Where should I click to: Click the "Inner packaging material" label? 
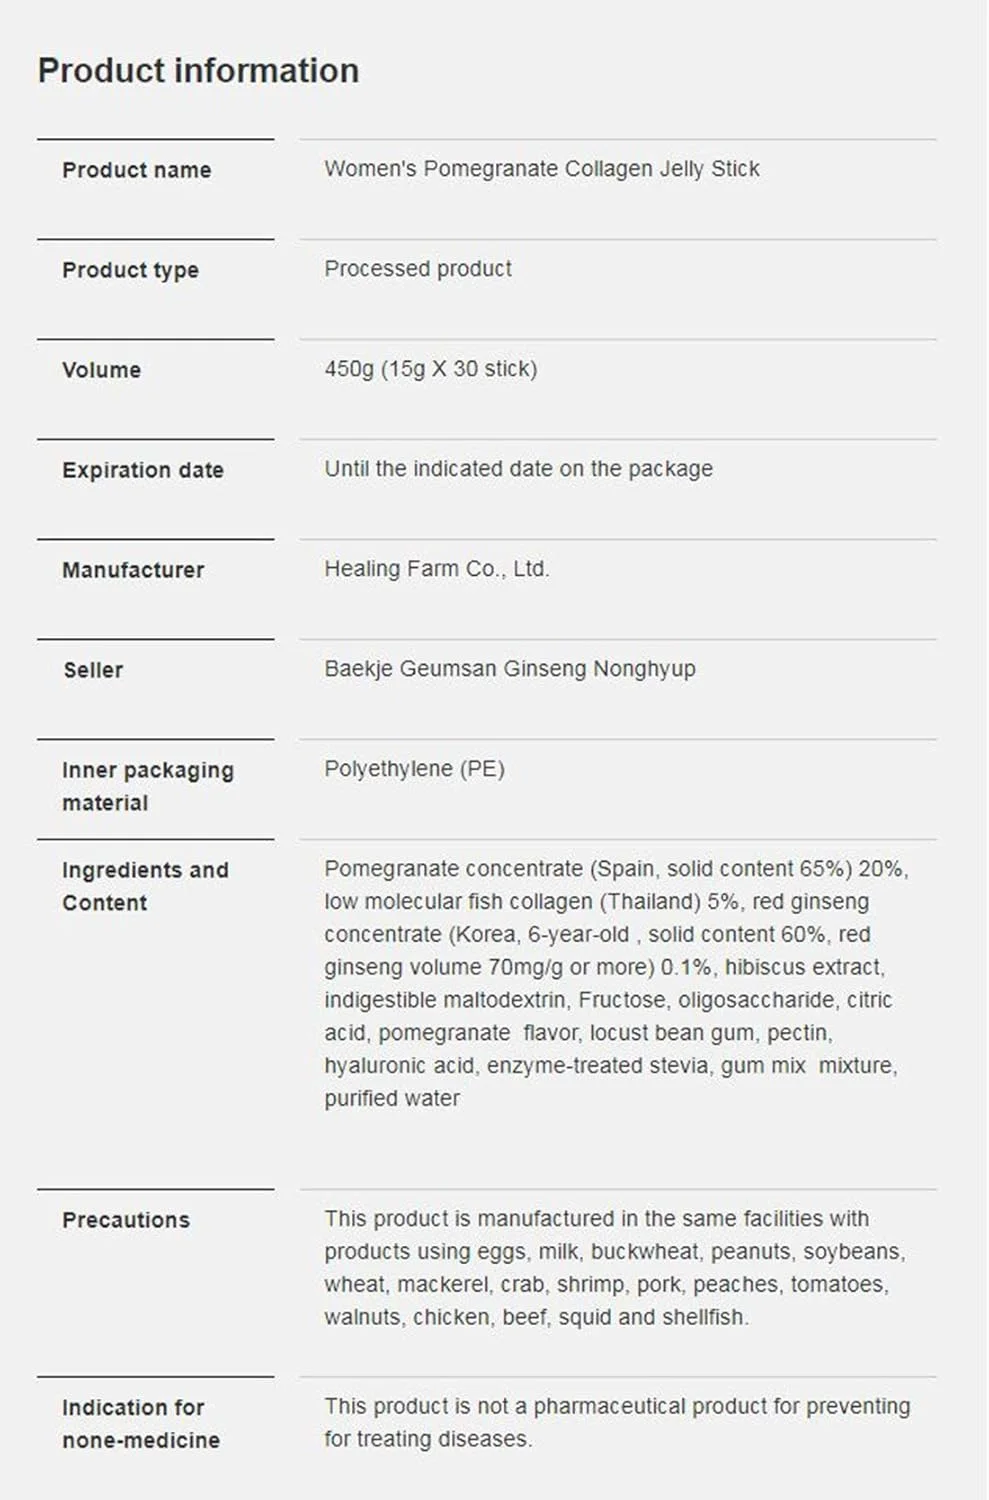click(x=147, y=786)
